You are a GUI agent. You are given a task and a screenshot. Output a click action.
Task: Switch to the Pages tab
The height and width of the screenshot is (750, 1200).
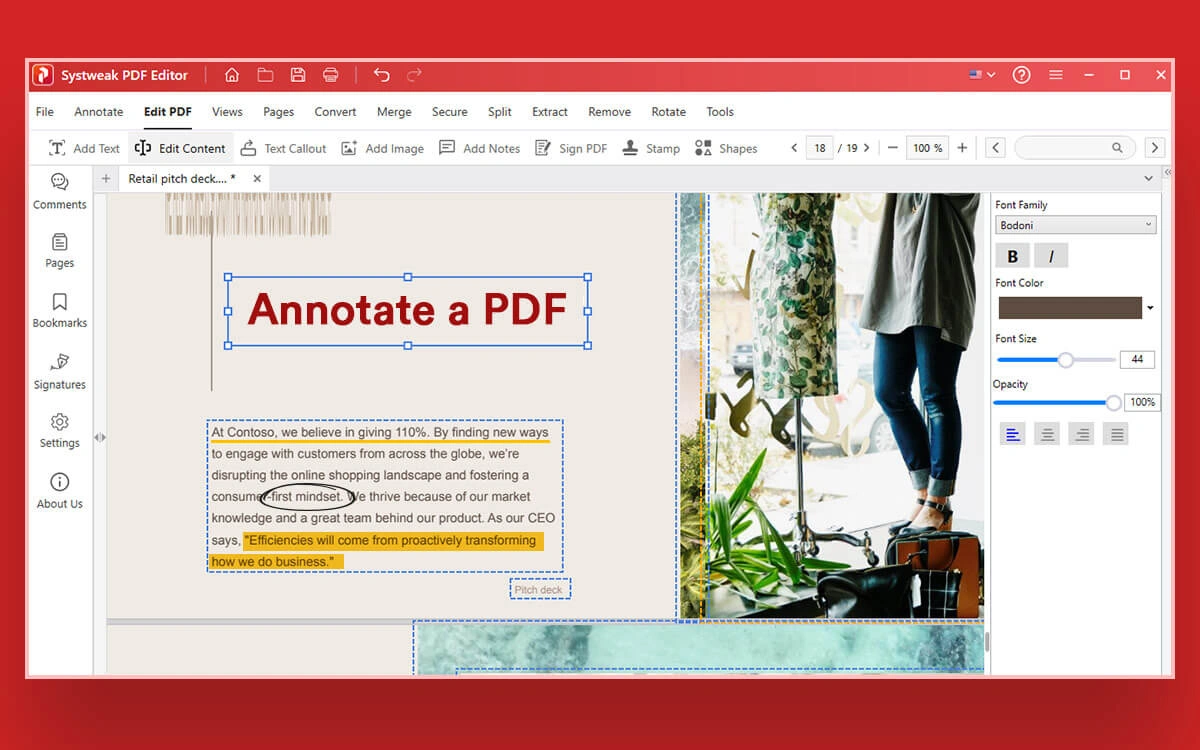(x=278, y=112)
